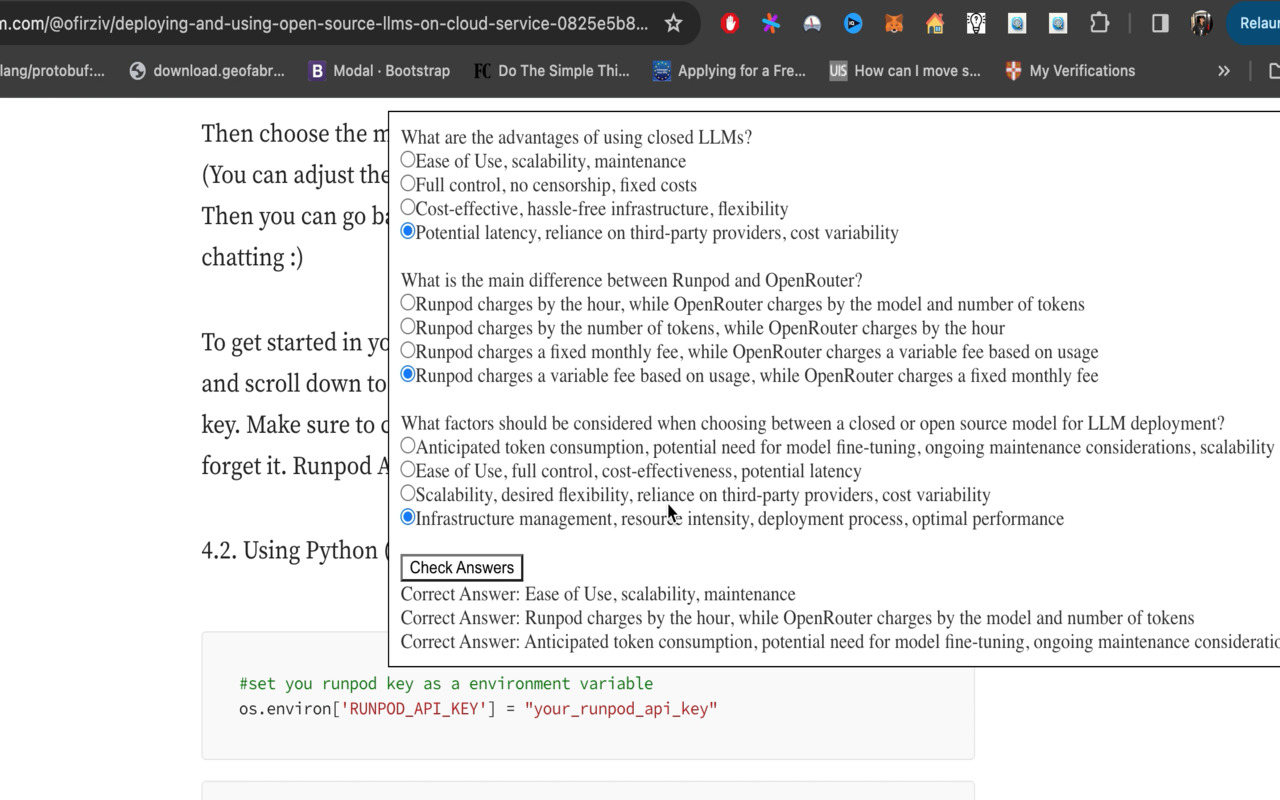Screen dimensions: 1280x800
Task: Select 'Scalability, desired flexibility' option
Action: click(408, 494)
